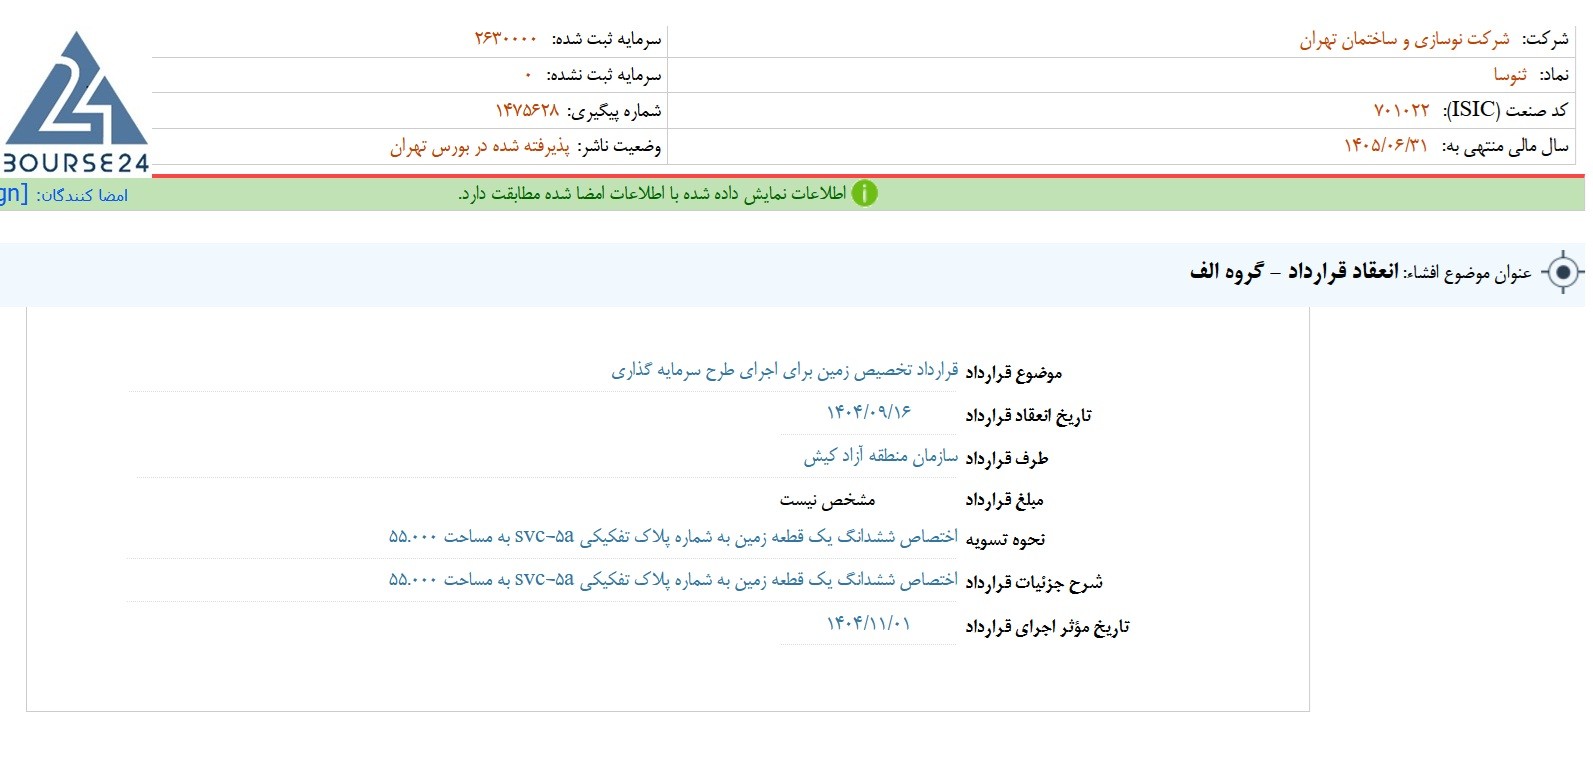
Task: Click the label نحوه تسویه
Action: (x=1005, y=539)
